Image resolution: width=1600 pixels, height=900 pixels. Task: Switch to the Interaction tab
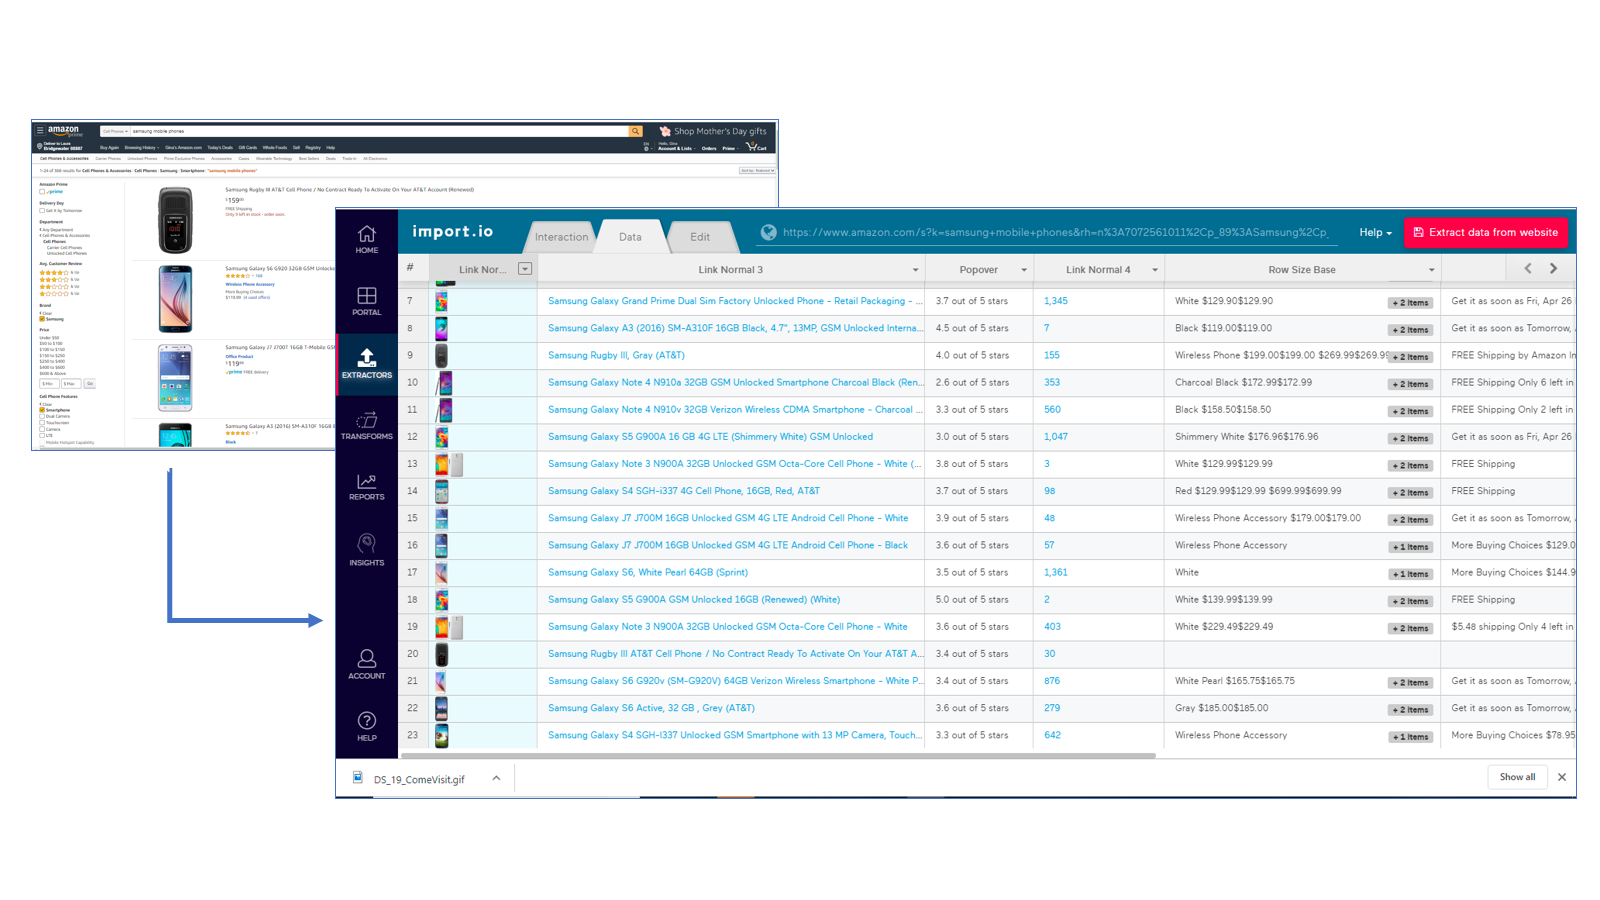tap(561, 237)
